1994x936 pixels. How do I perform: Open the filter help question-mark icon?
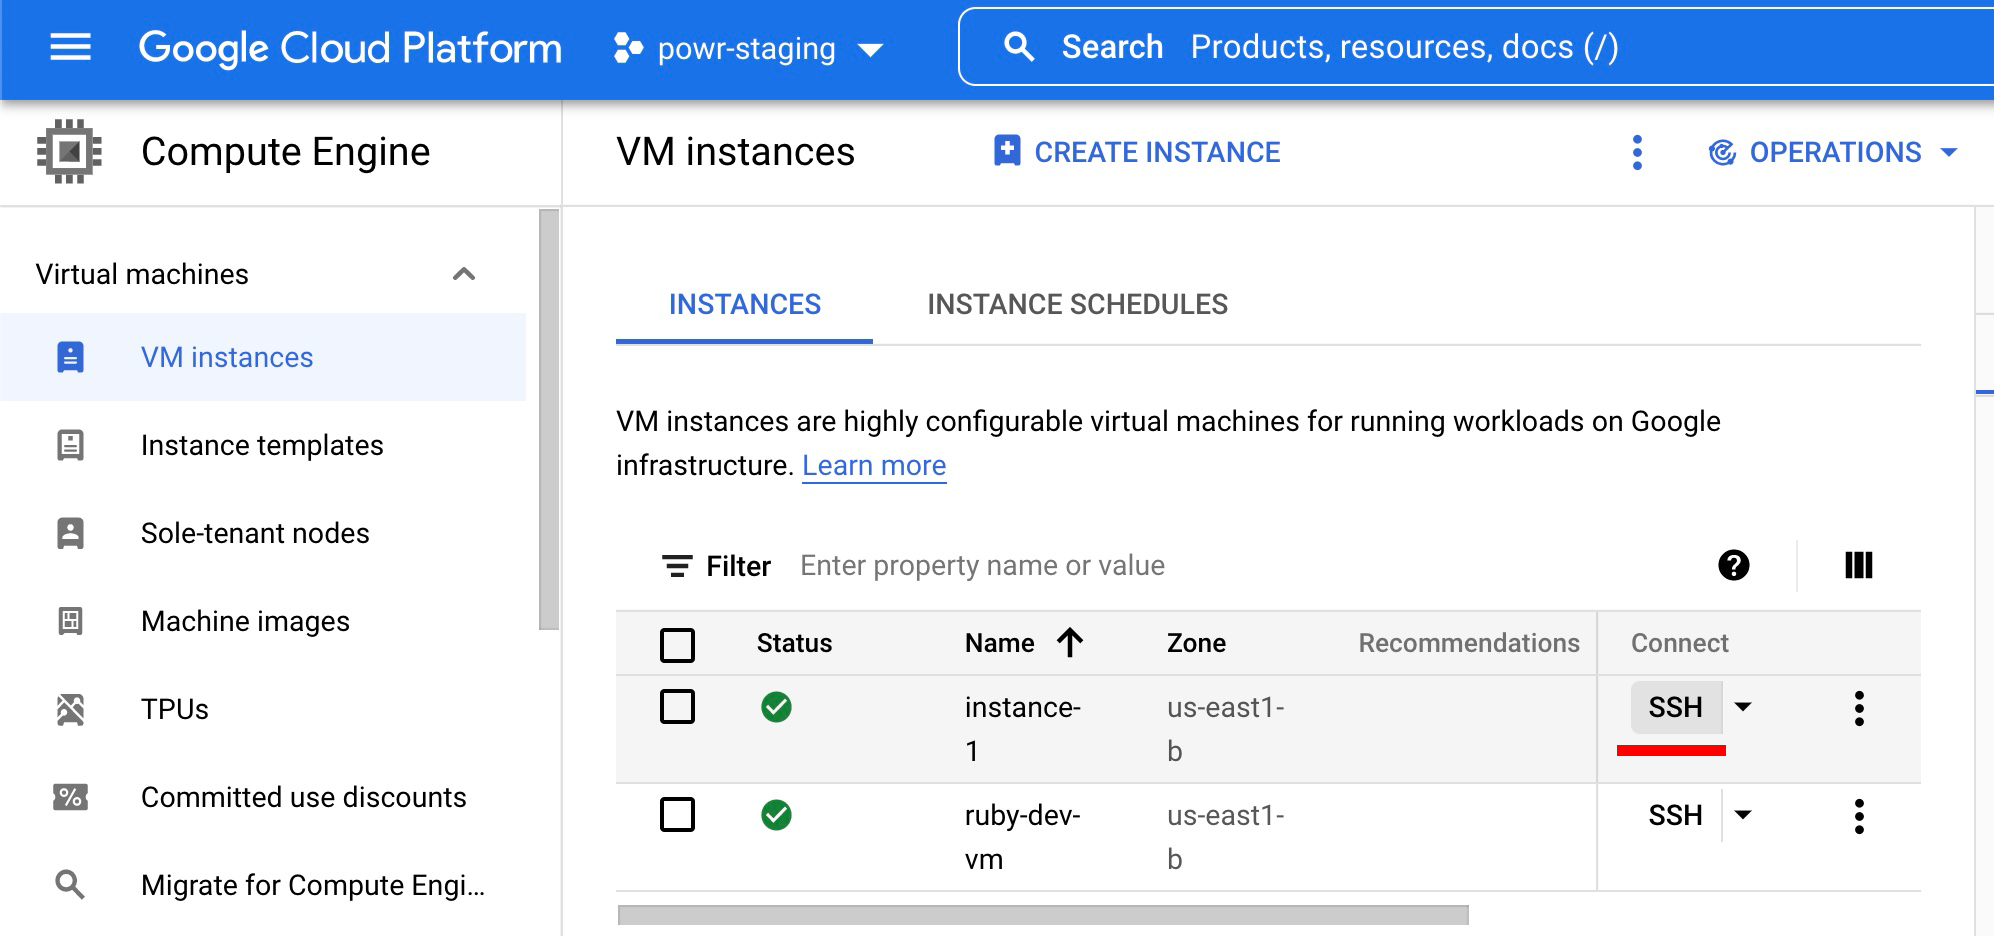click(x=1733, y=565)
